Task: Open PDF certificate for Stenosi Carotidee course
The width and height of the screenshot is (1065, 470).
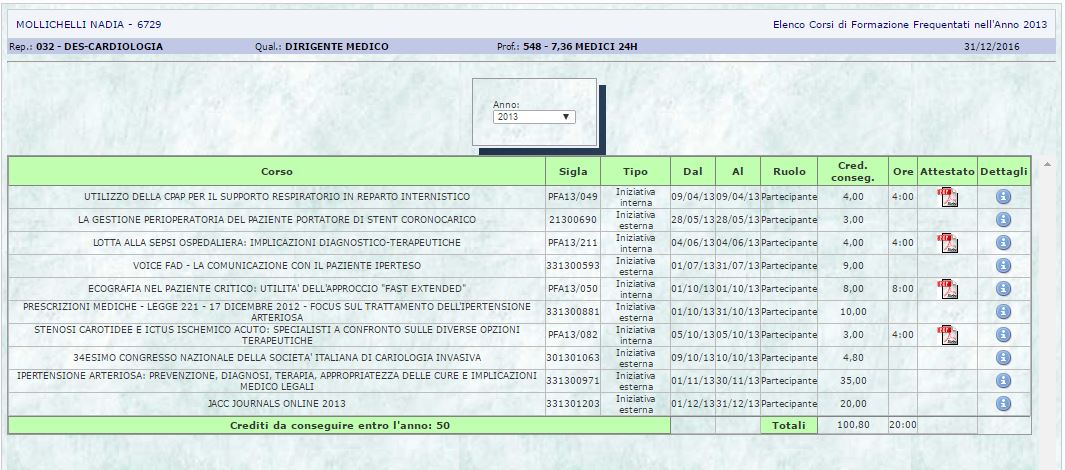Action: click(x=946, y=335)
